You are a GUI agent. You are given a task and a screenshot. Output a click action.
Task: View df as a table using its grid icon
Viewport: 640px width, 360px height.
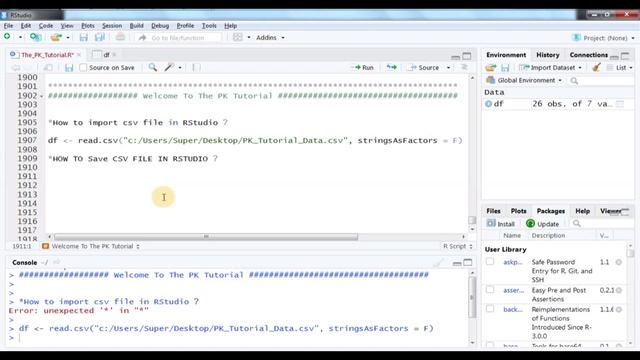click(x=620, y=104)
